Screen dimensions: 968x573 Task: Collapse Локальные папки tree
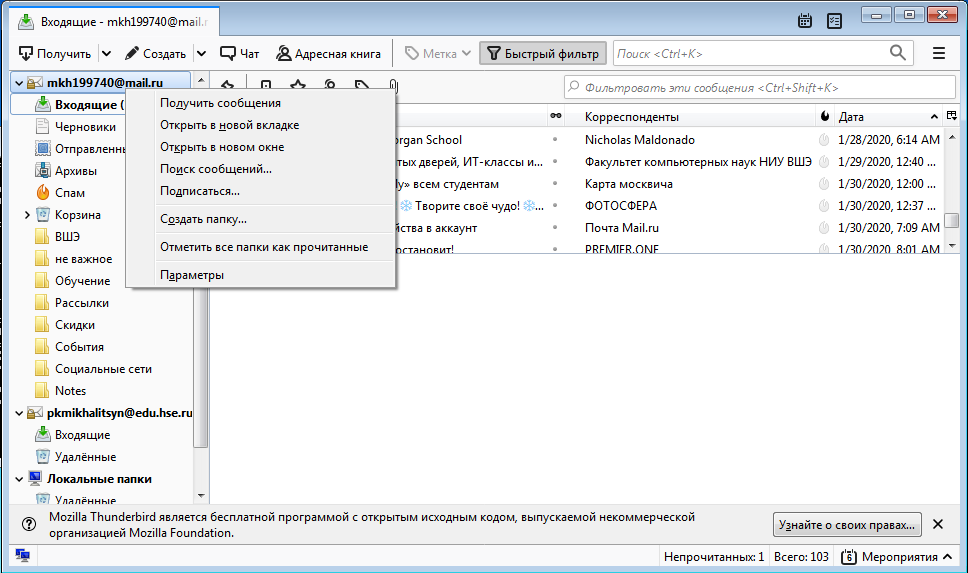[x=19, y=479]
